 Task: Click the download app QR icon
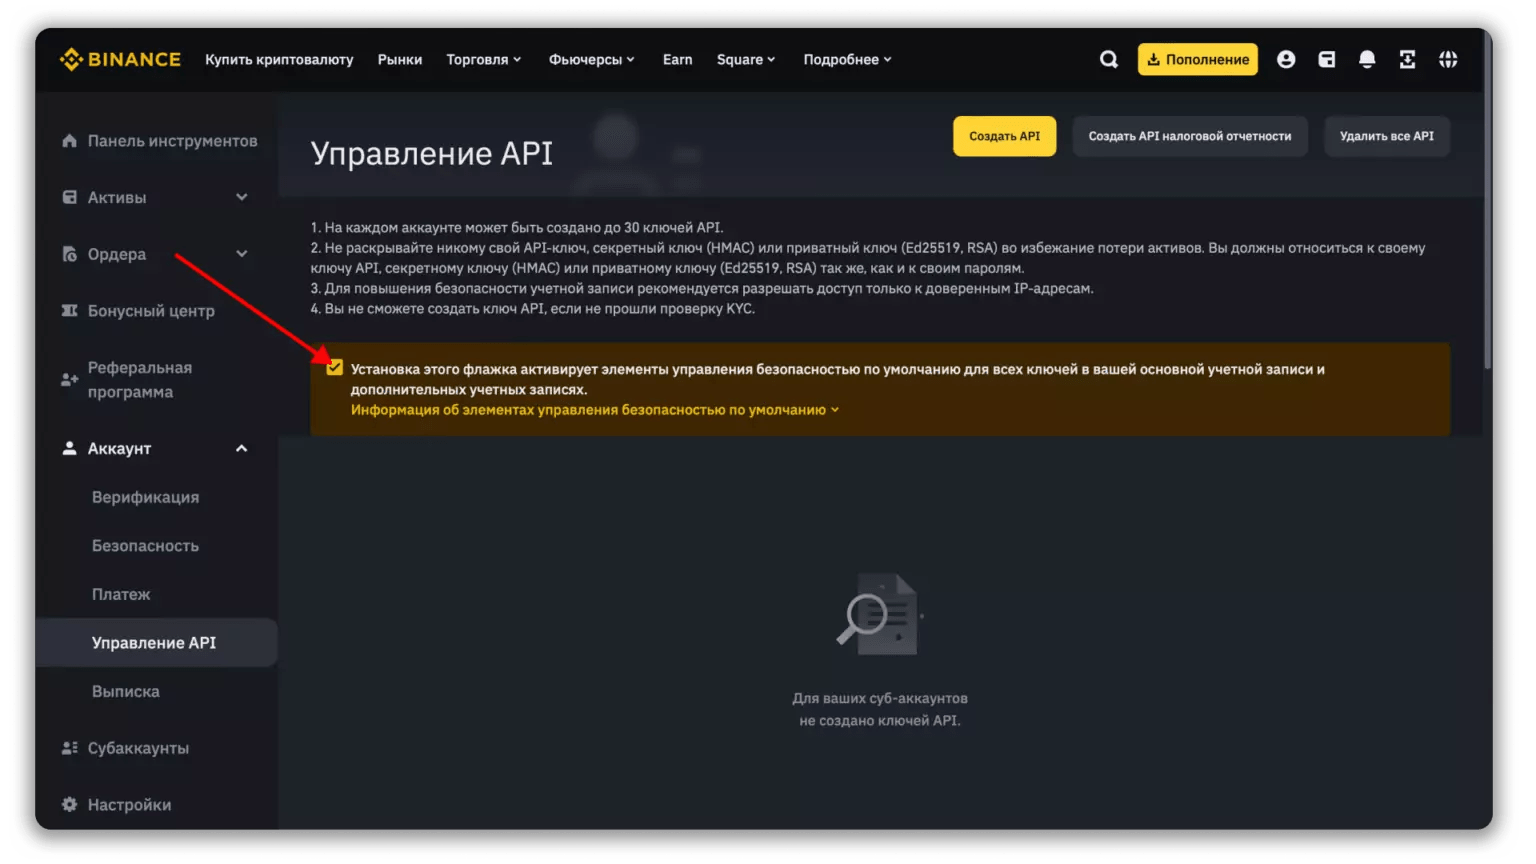tap(1407, 60)
